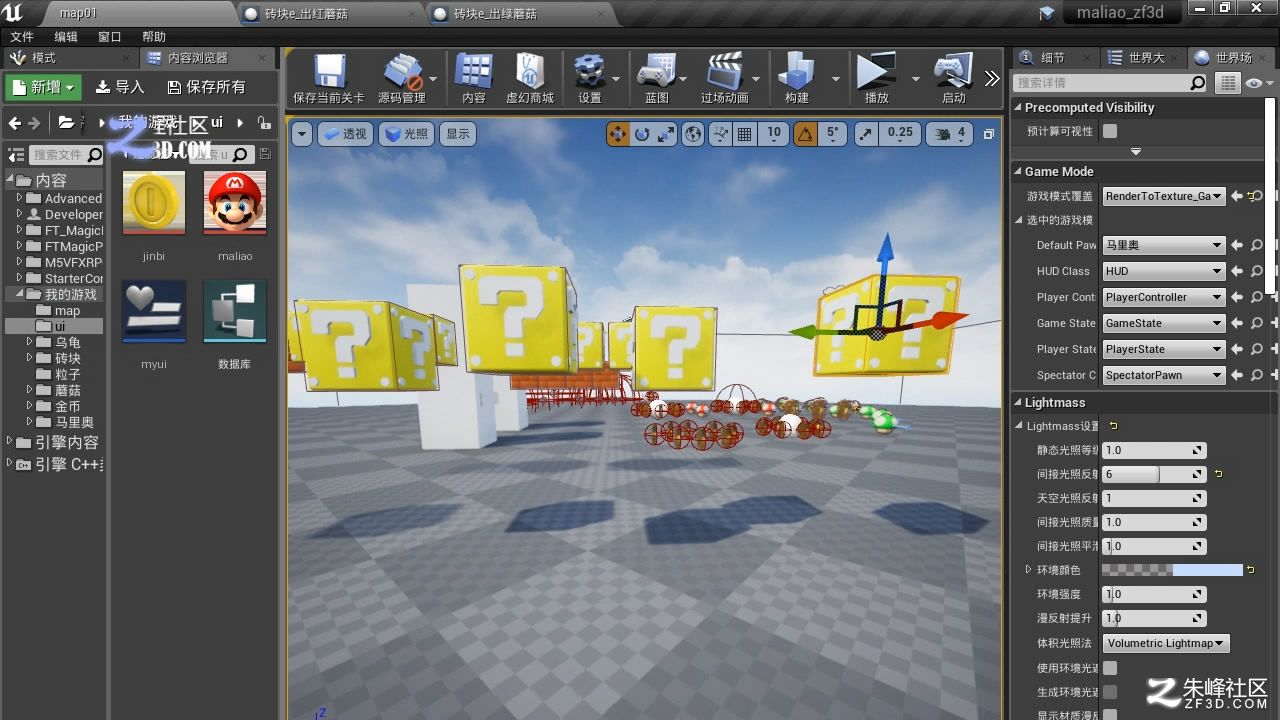Viewport: 1280px width, 720px height.
Task: Select the maliao Mario asset thumbnail
Action: click(x=235, y=204)
